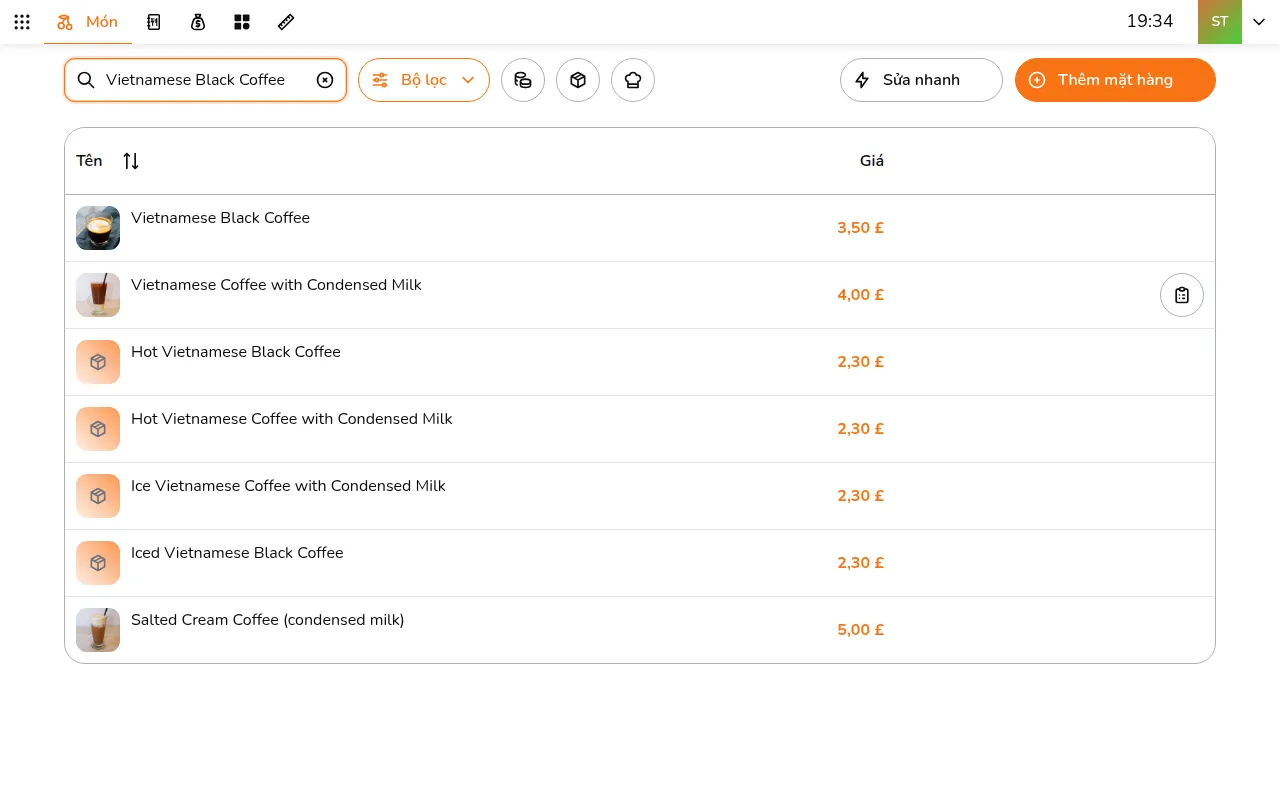Focus the search field containing Vietnamese Black Coffee
This screenshot has width=1280, height=800.
(x=206, y=80)
